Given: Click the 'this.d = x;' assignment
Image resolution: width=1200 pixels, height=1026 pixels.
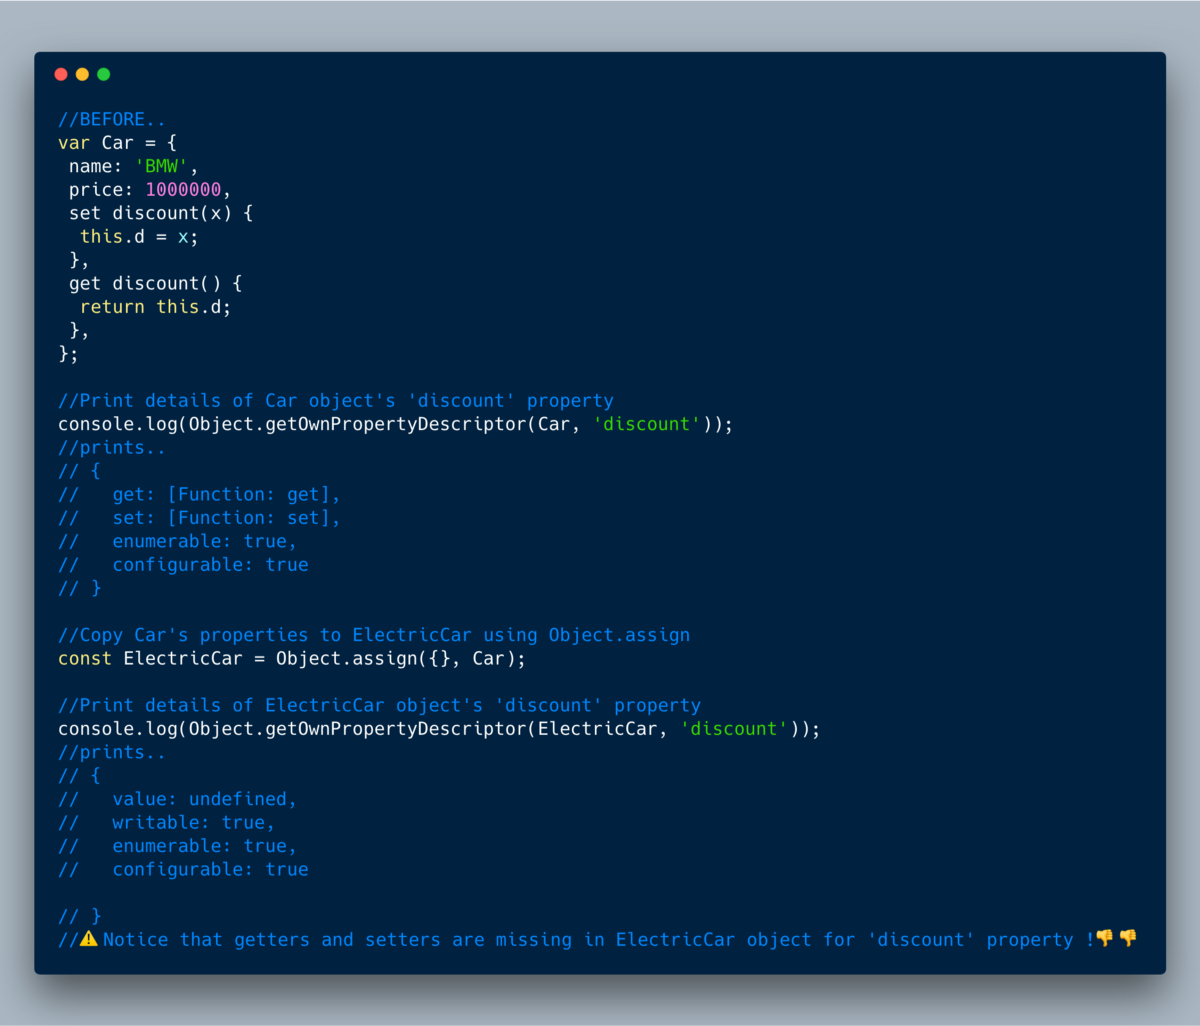Looking at the screenshot, I should tap(139, 236).
